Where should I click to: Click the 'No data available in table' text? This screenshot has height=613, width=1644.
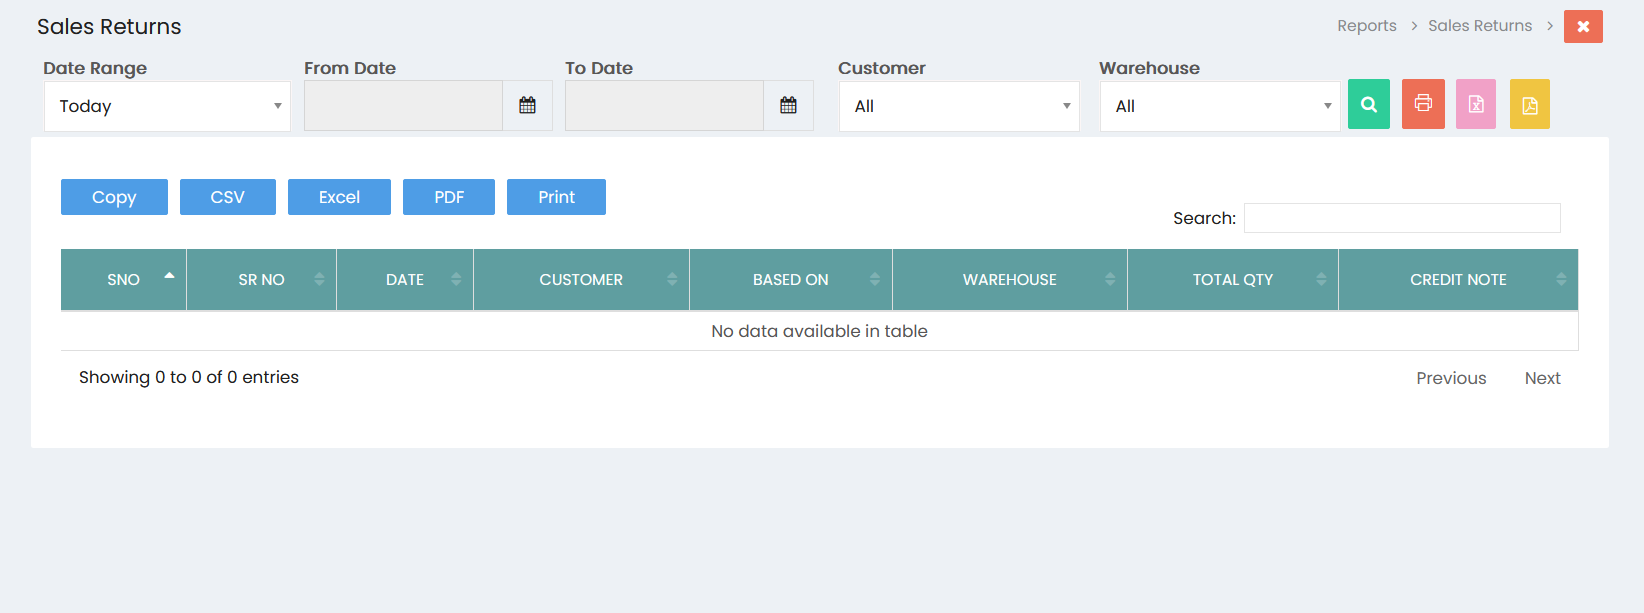point(819,331)
